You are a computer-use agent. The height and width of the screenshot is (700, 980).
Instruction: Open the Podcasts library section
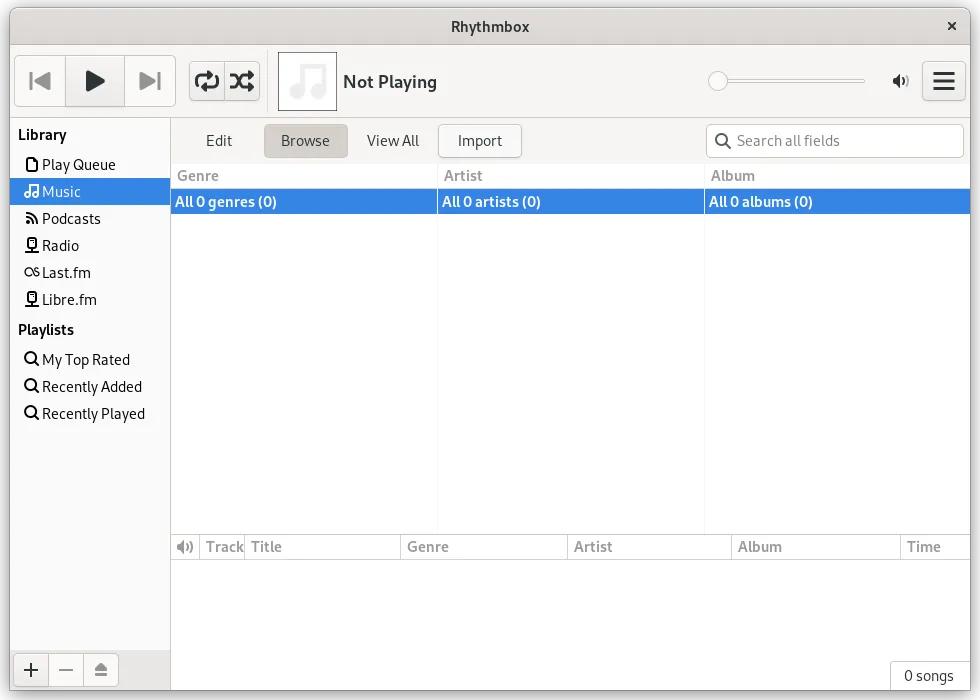pos(70,218)
